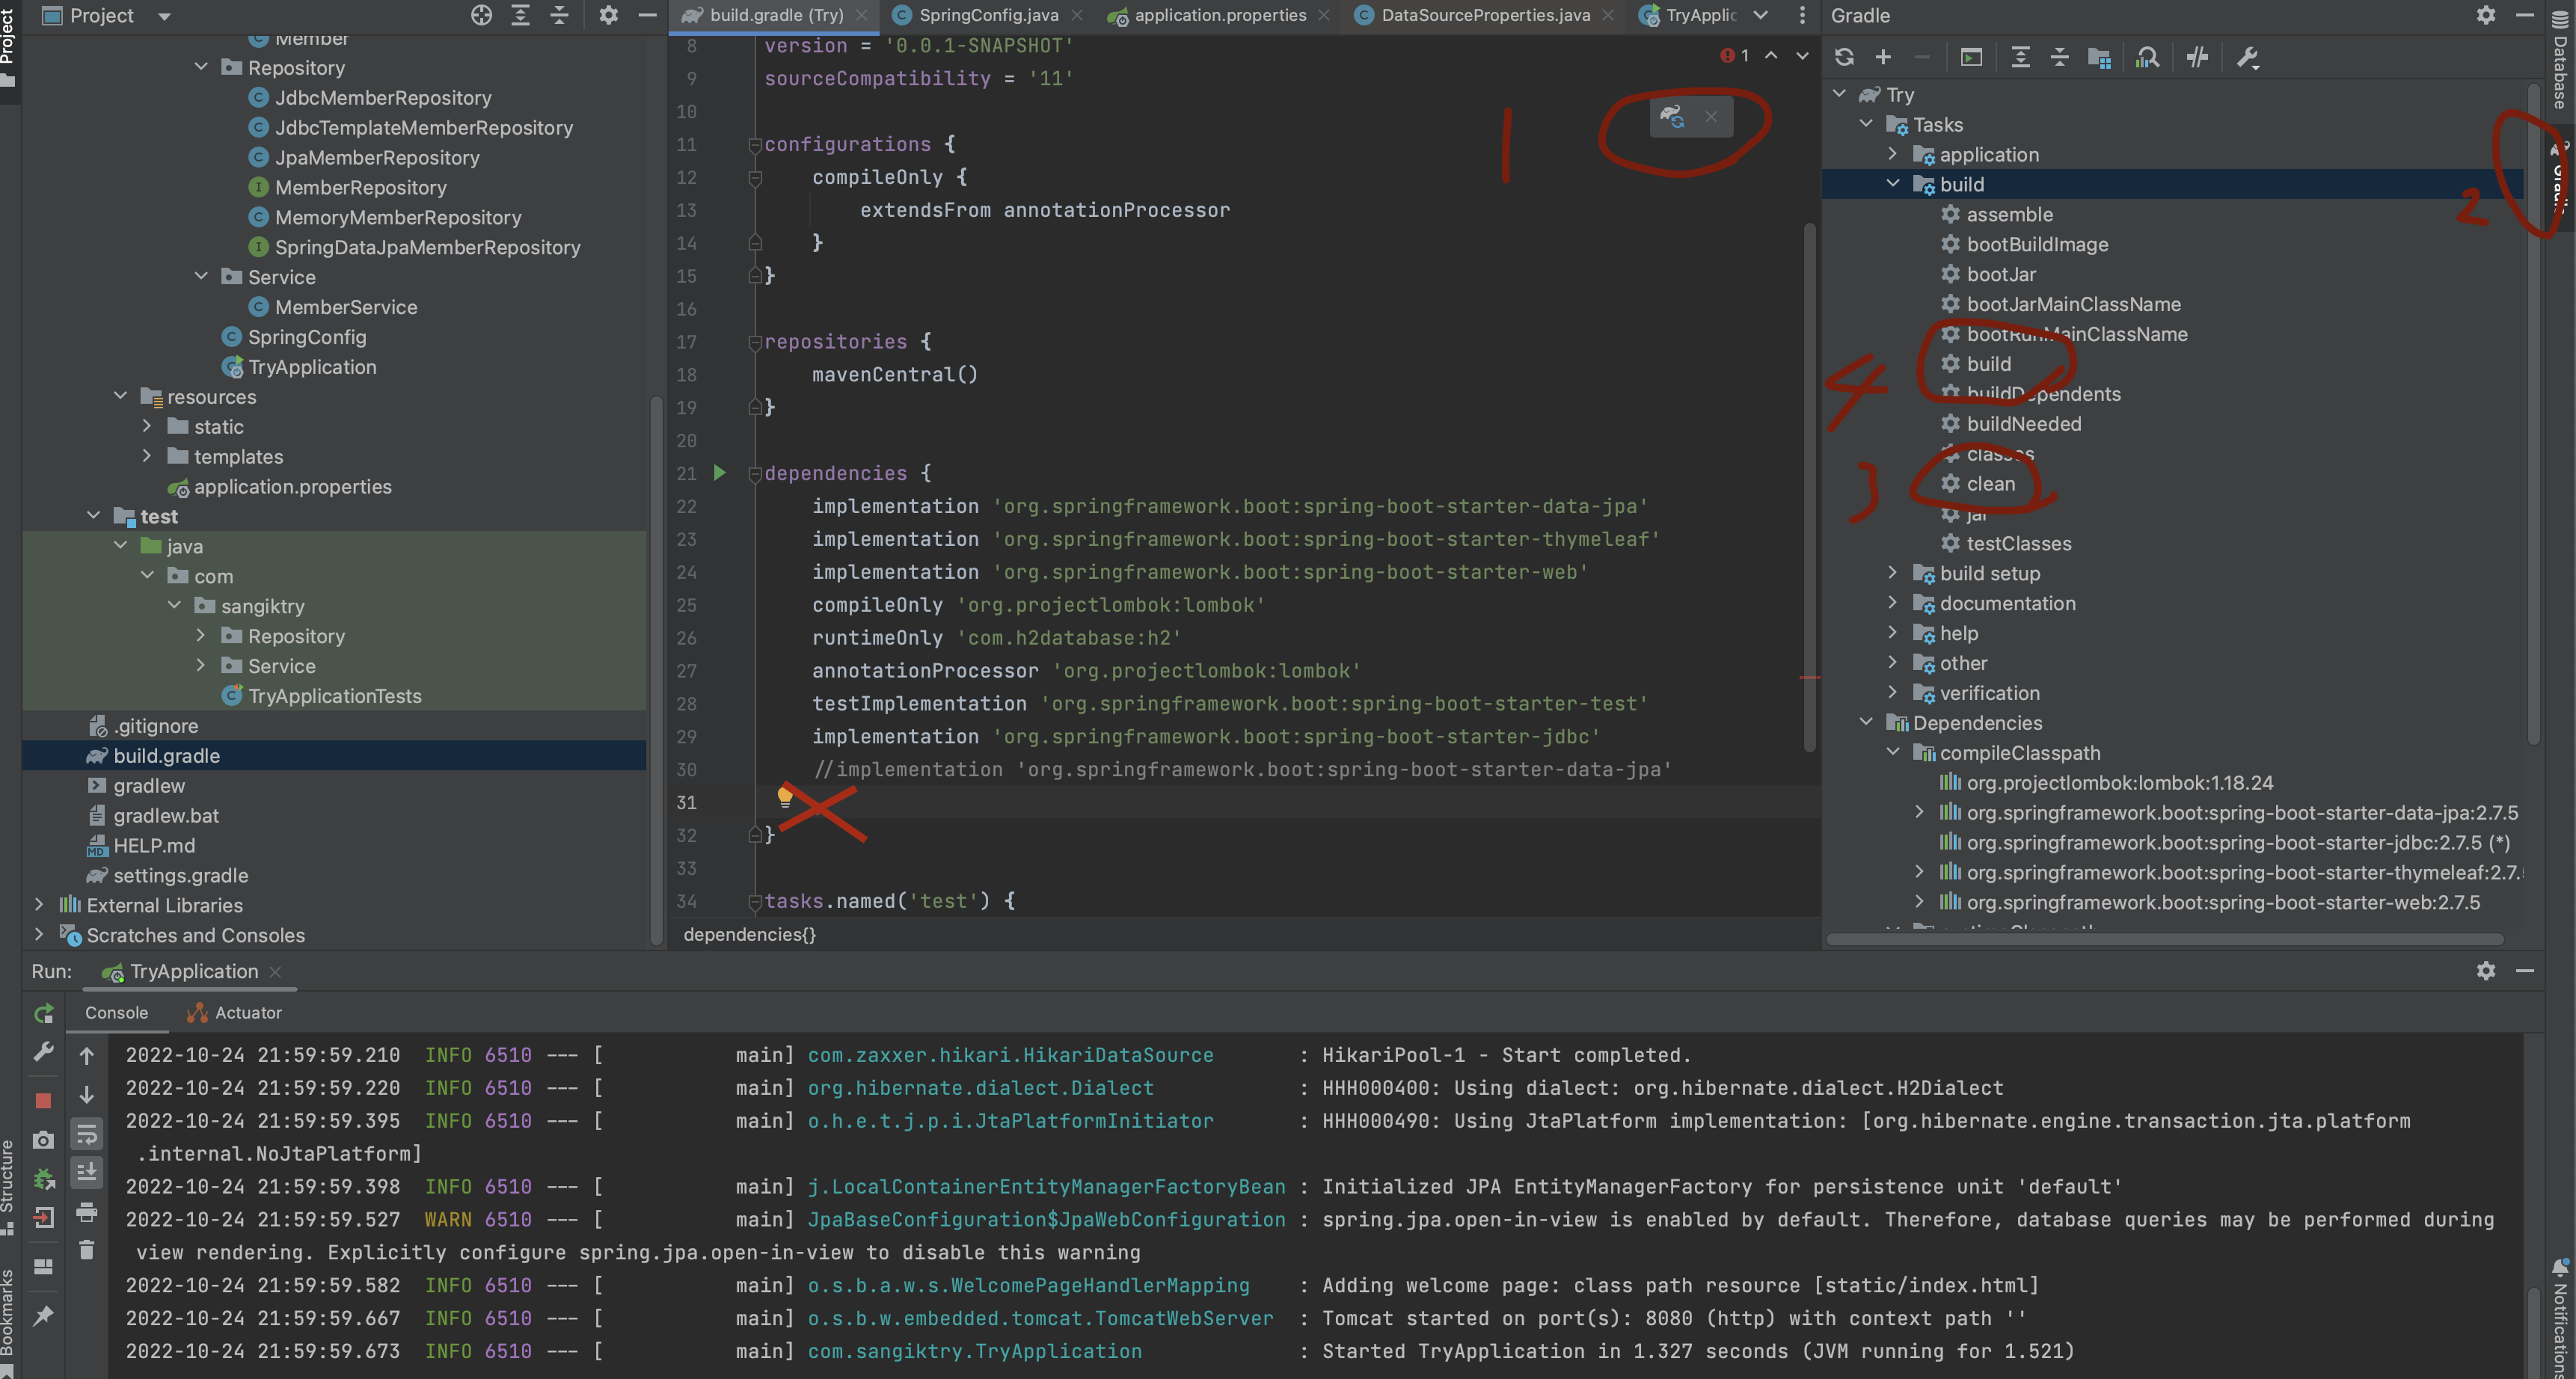Collapse Repository folder under main

[x=201, y=67]
